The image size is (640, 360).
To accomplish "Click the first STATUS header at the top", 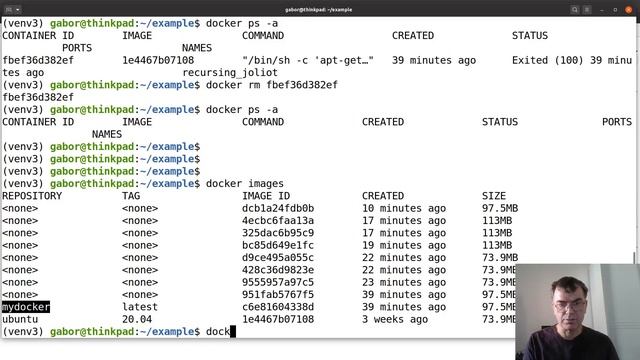I will pyautogui.click(x=530, y=36).
